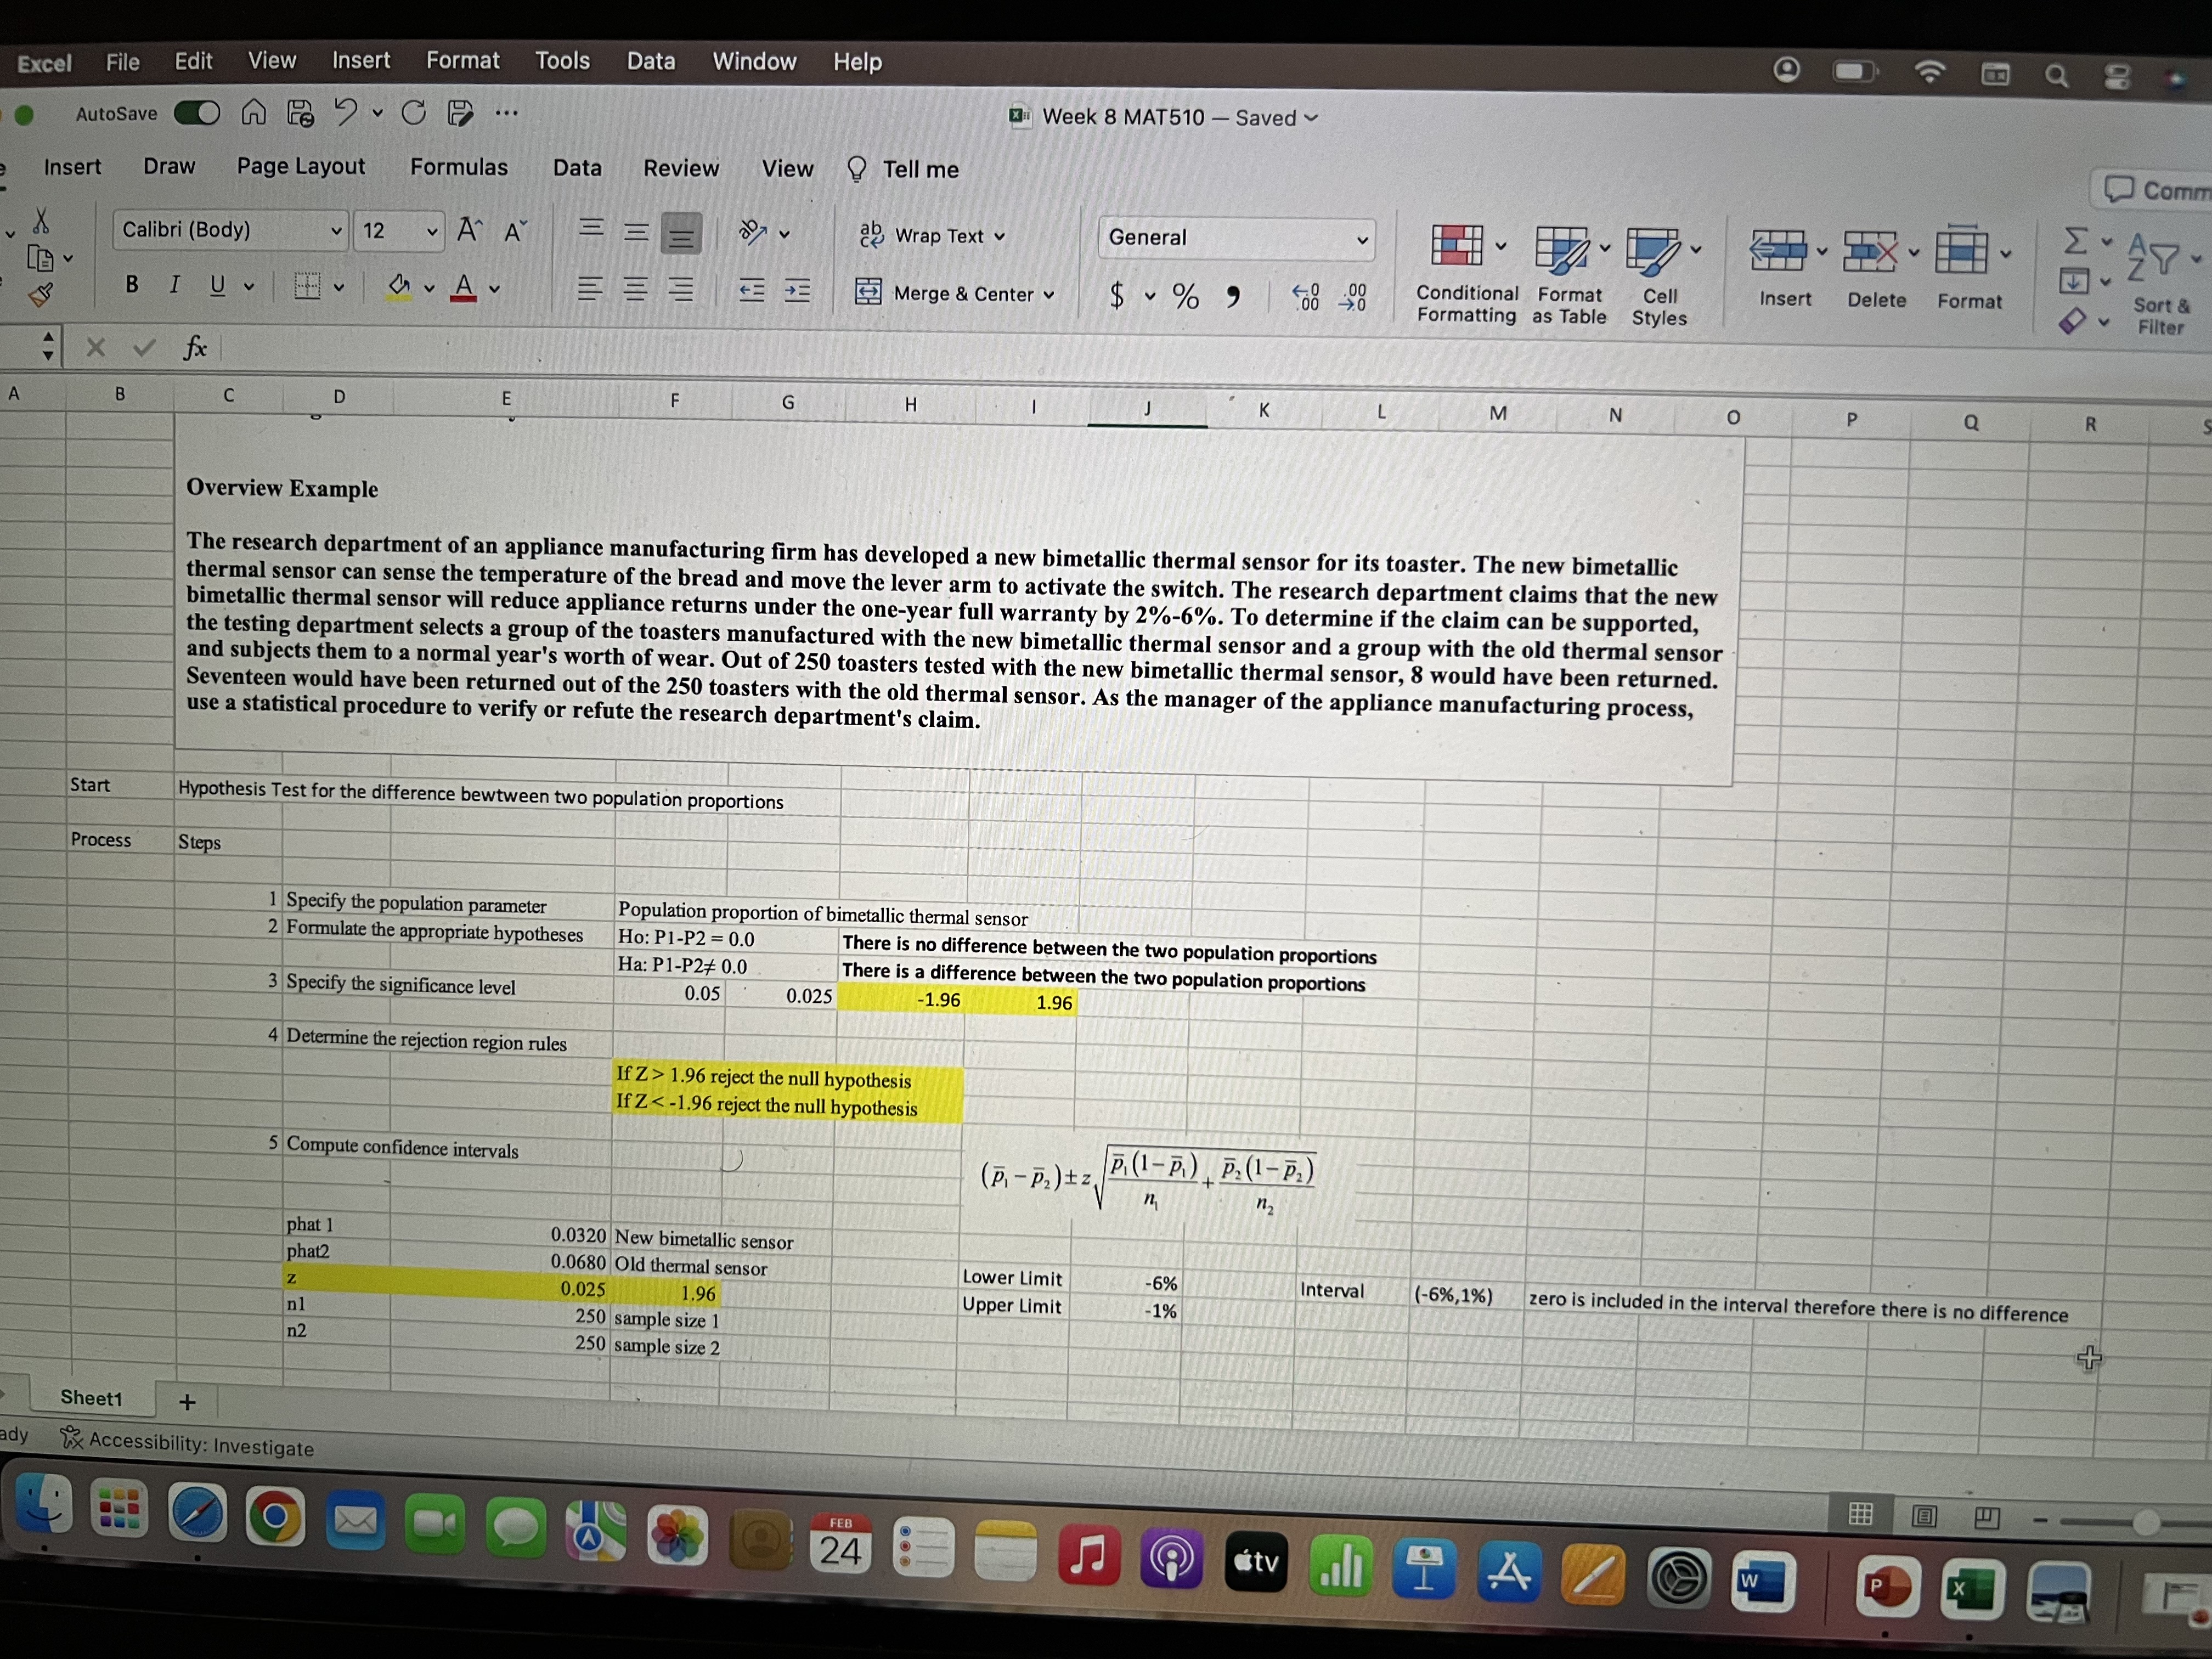Increase font size with larger A icon
Viewport: 2212px width, 1659px height.
[x=469, y=230]
